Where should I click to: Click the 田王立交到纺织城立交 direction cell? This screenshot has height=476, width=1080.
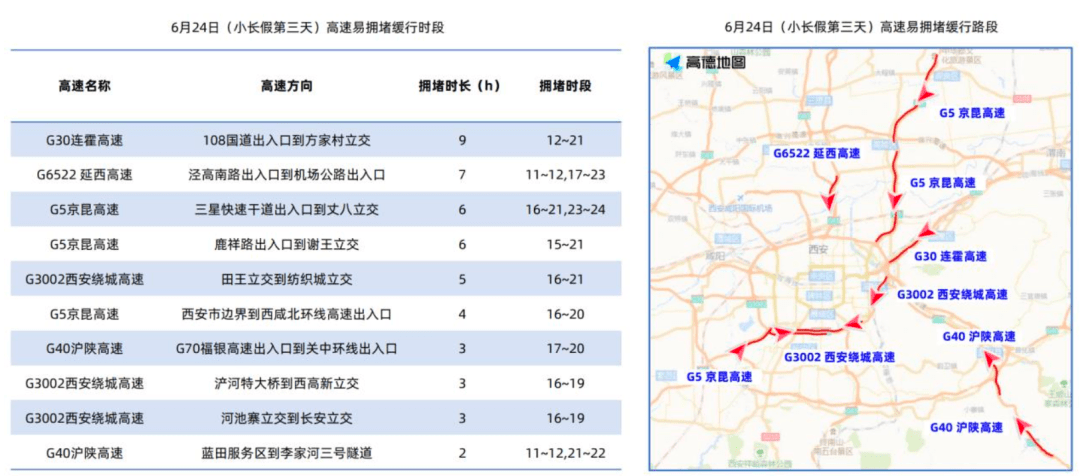(x=286, y=279)
